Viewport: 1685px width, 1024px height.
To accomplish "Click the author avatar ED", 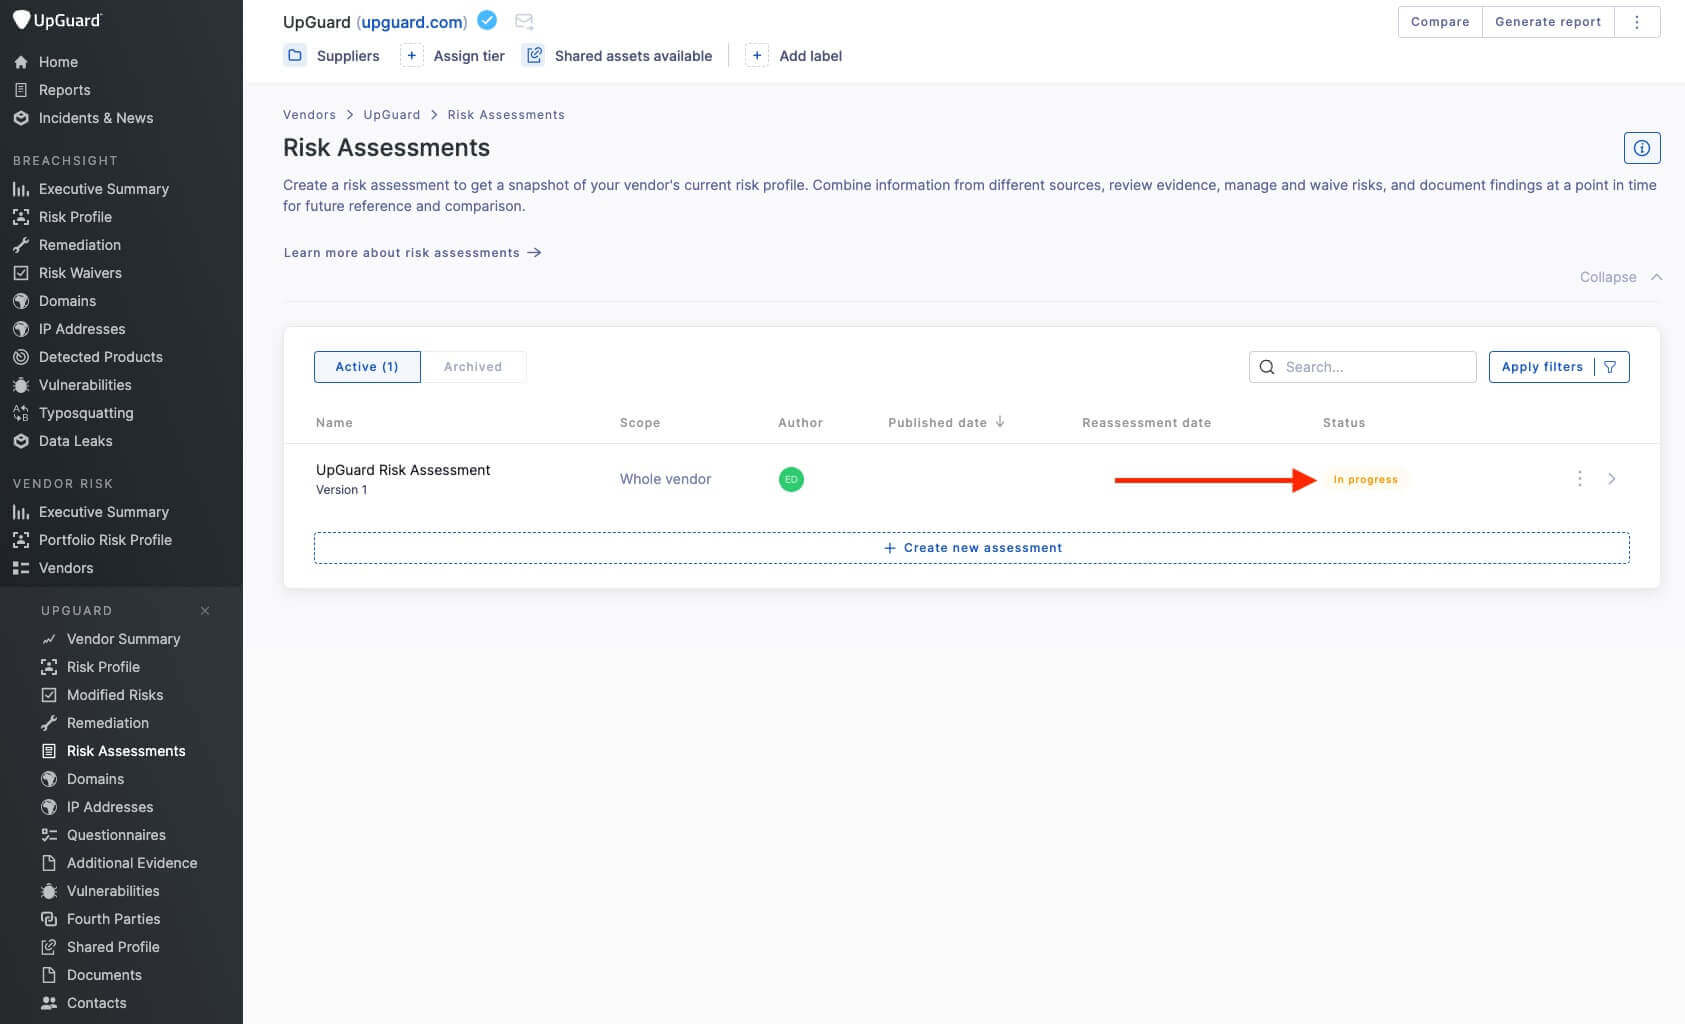I will coord(791,479).
